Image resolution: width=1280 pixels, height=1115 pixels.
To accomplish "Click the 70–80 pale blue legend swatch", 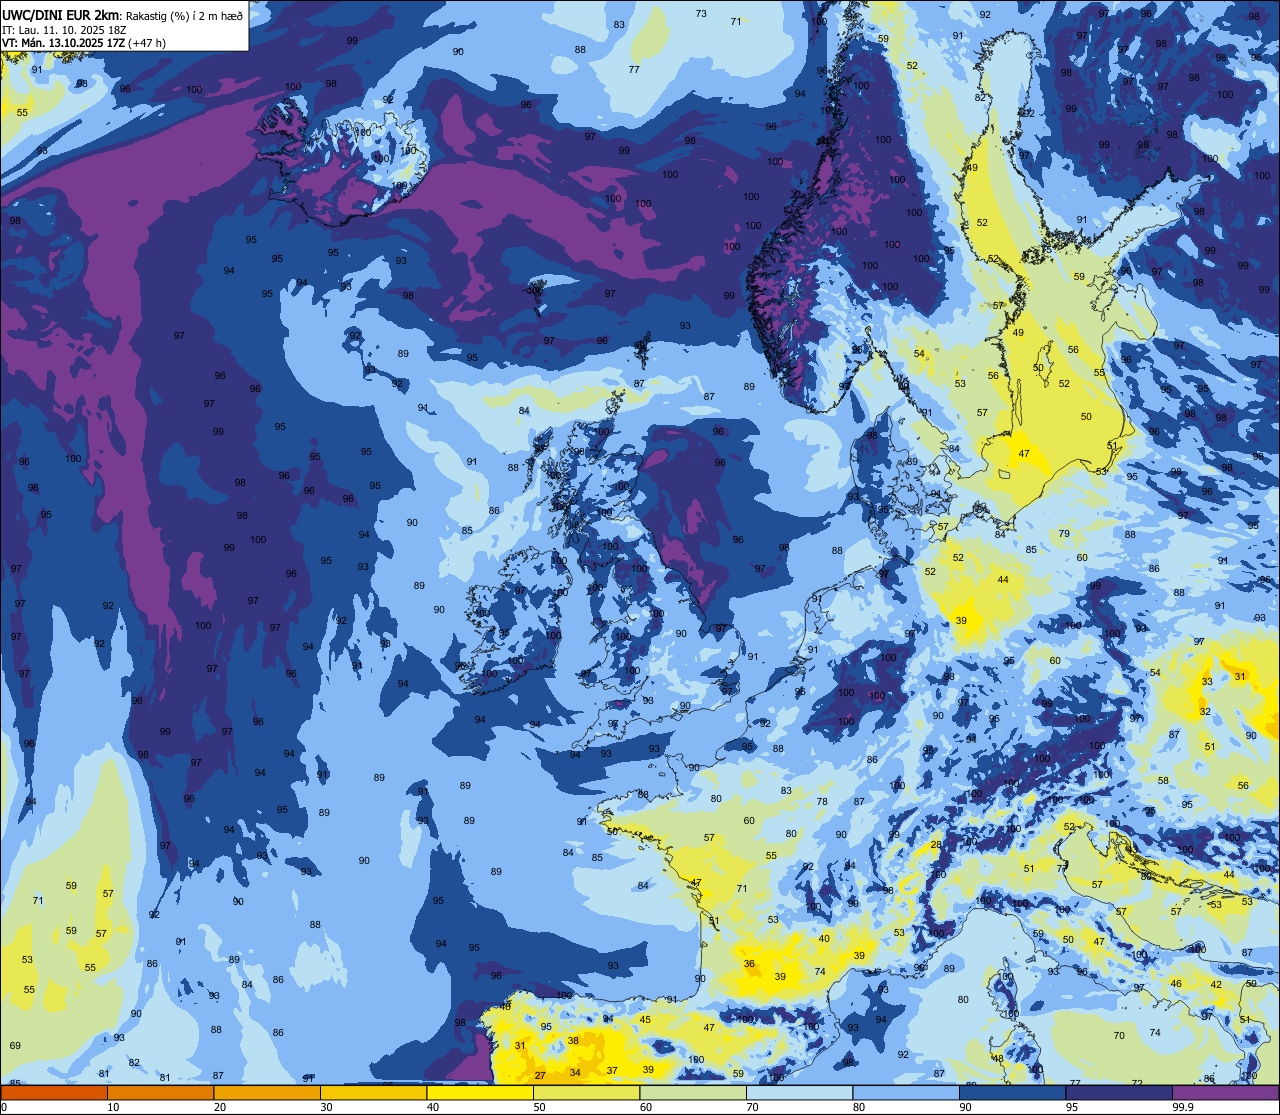I will click(x=799, y=1092).
